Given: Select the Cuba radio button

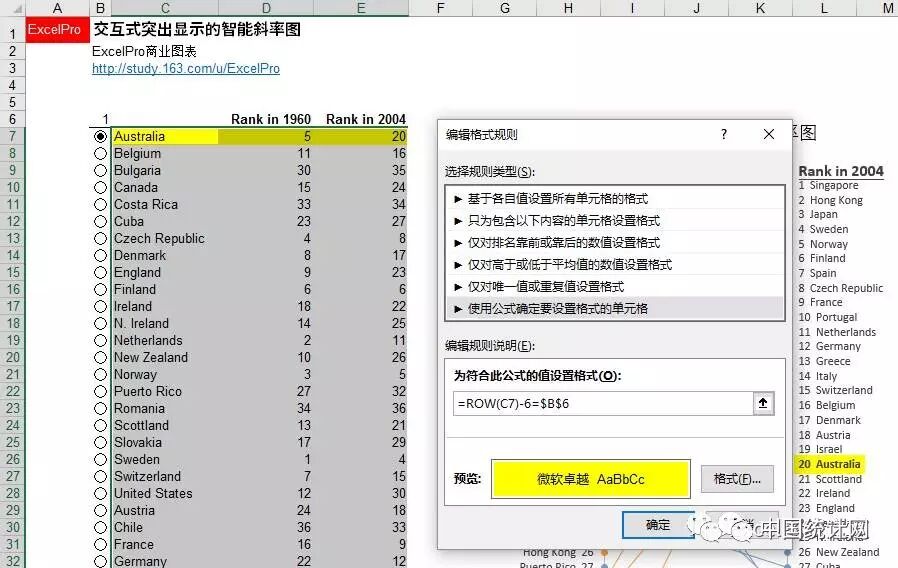Looking at the screenshot, I should (100, 222).
